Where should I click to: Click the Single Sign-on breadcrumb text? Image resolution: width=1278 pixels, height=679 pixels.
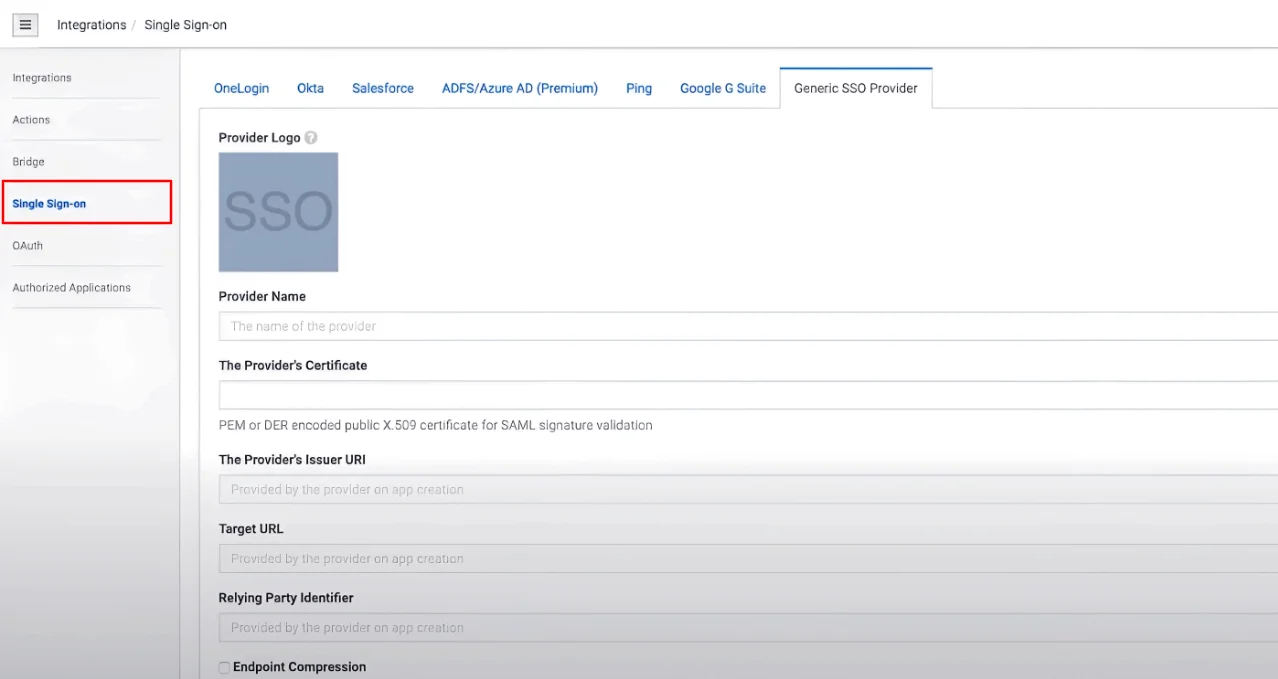click(186, 25)
